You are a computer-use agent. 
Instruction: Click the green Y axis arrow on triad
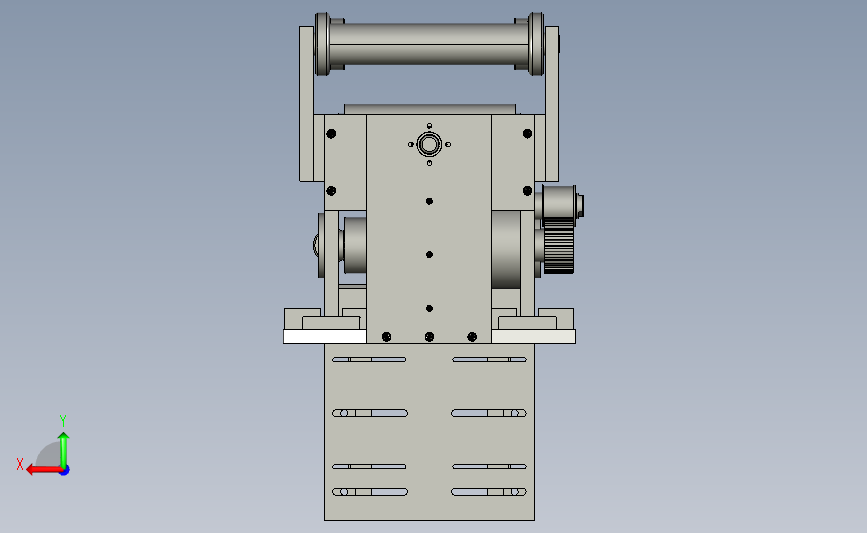pyautogui.click(x=64, y=450)
